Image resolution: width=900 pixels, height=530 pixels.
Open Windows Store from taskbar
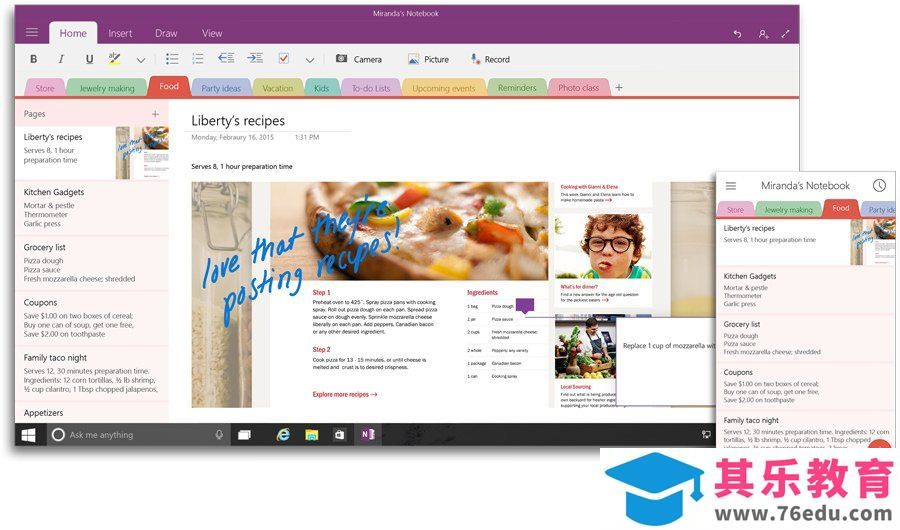click(x=339, y=435)
